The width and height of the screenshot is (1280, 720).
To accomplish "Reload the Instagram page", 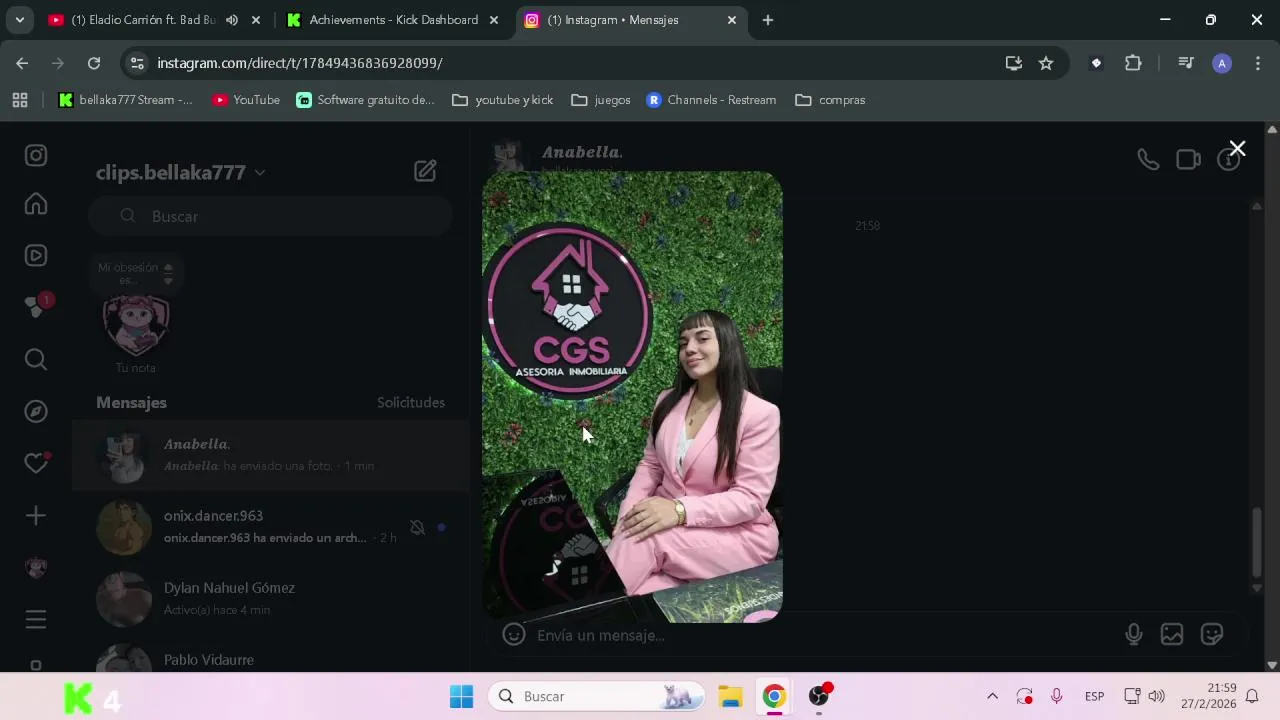I will (x=94, y=63).
